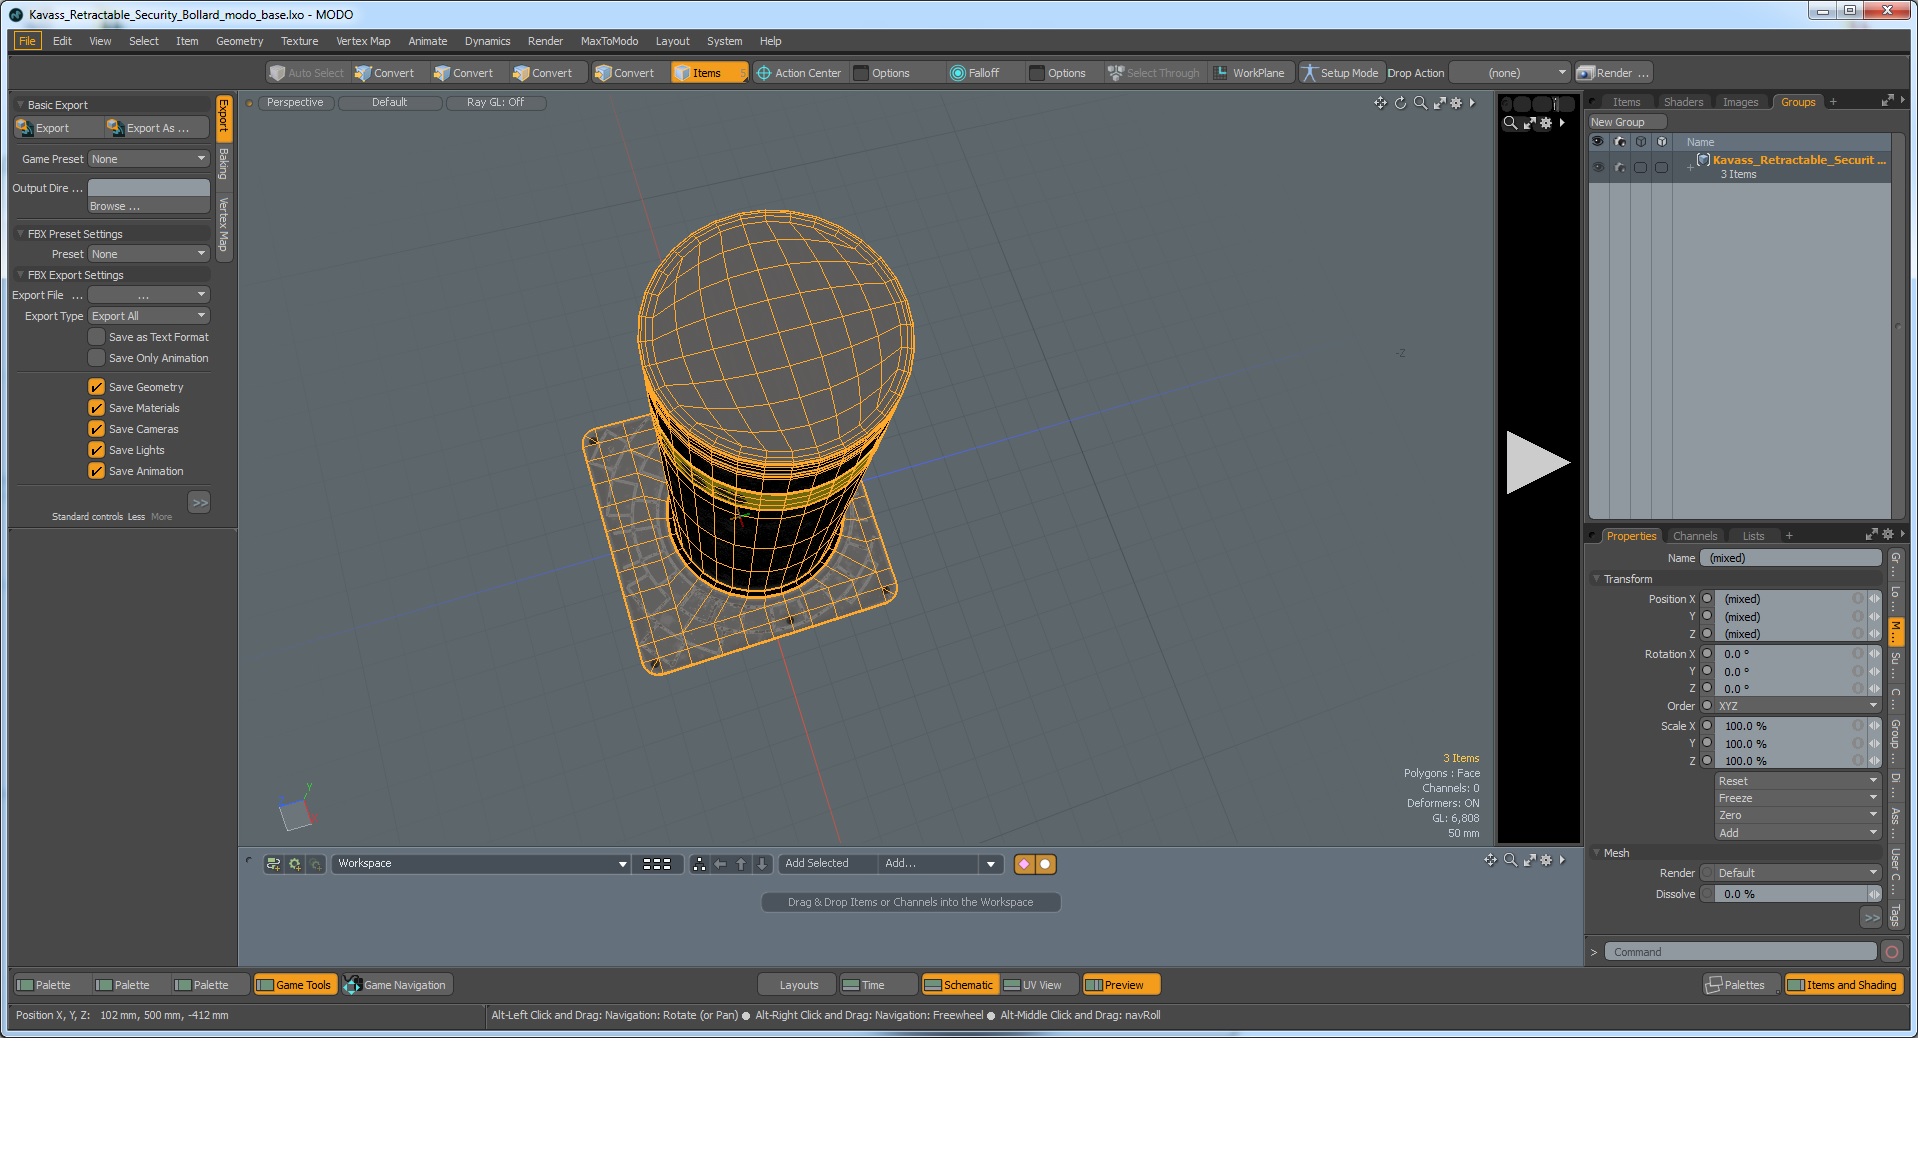Click the 3D viewport zoom magnifier icon
This screenshot has width=1918, height=1158.
tap(1420, 103)
